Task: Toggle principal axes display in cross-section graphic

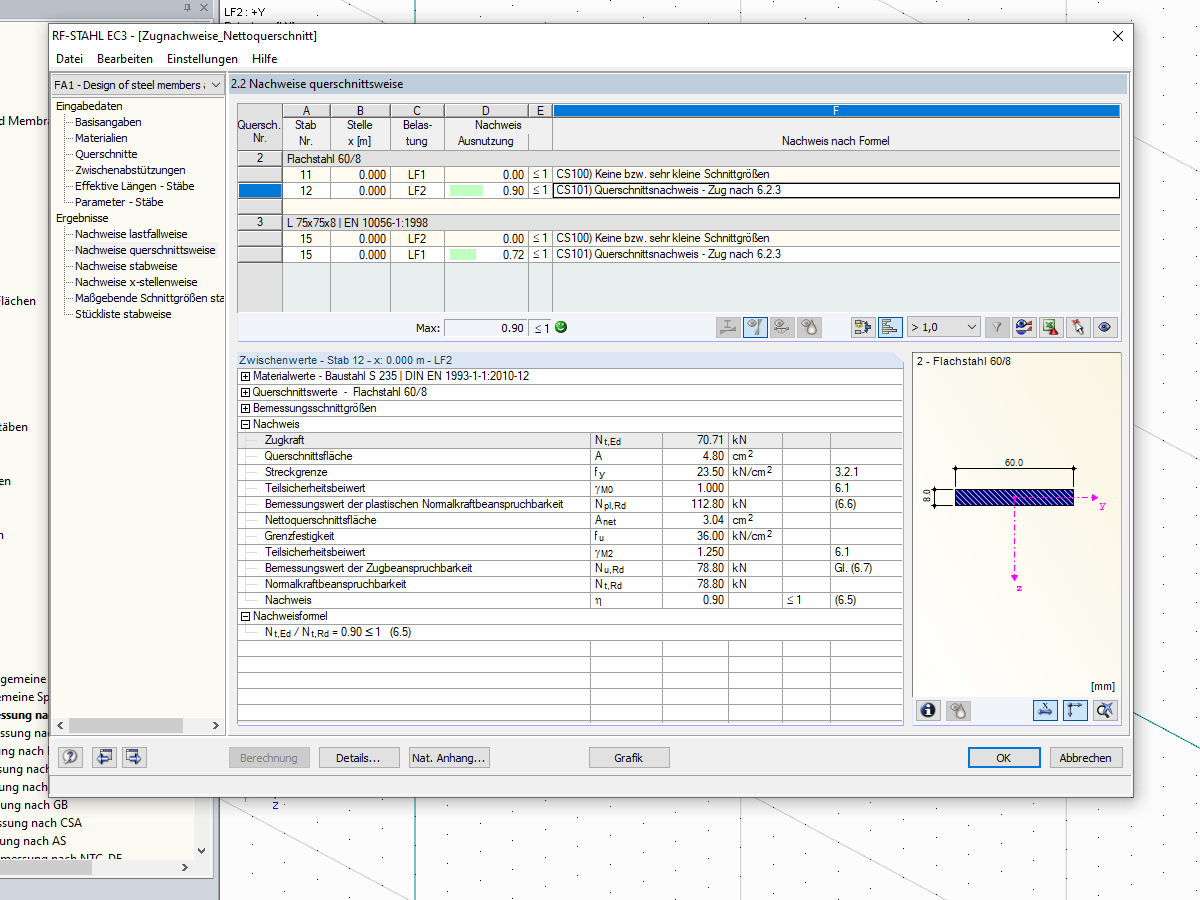Action: (x=1075, y=710)
